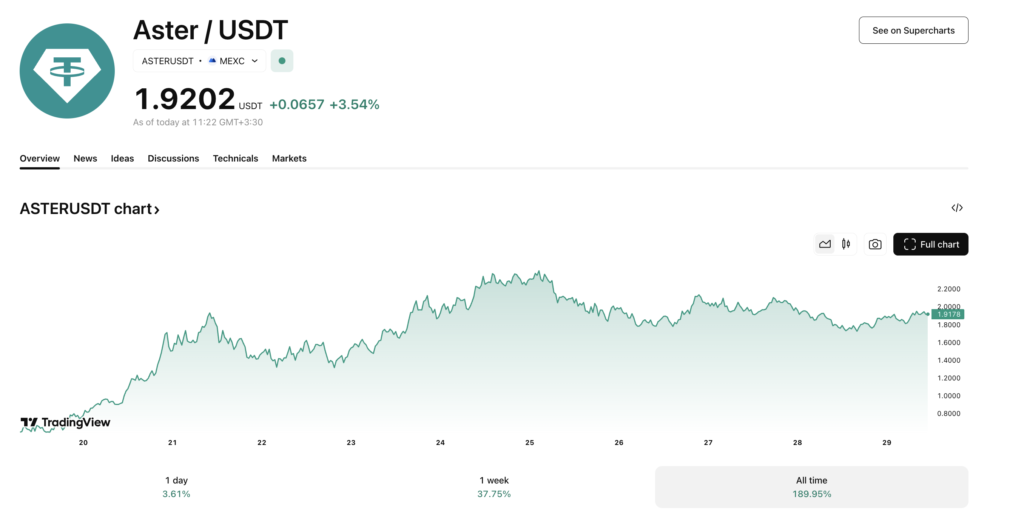Click the 1.9178 price label on axis

pyautogui.click(x=948, y=314)
